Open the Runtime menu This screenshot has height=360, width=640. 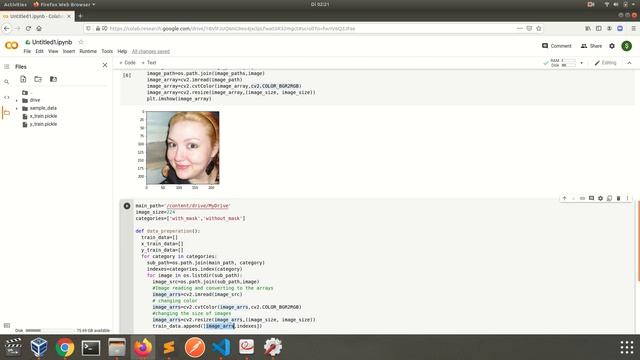tap(88, 51)
